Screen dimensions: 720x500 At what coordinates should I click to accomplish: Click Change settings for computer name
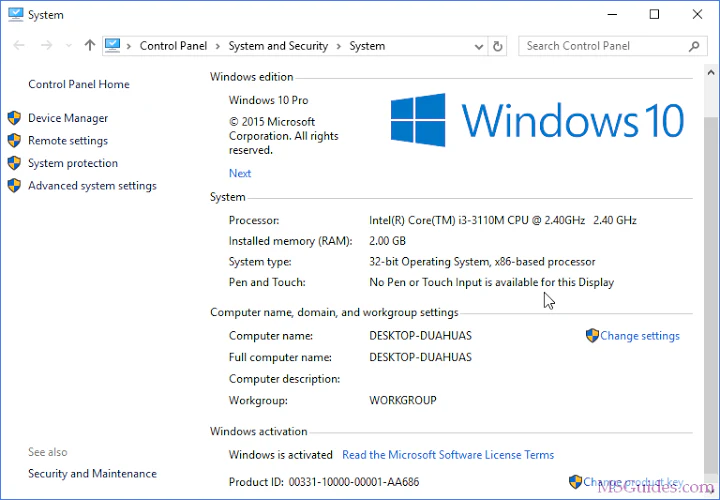pyautogui.click(x=639, y=336)
